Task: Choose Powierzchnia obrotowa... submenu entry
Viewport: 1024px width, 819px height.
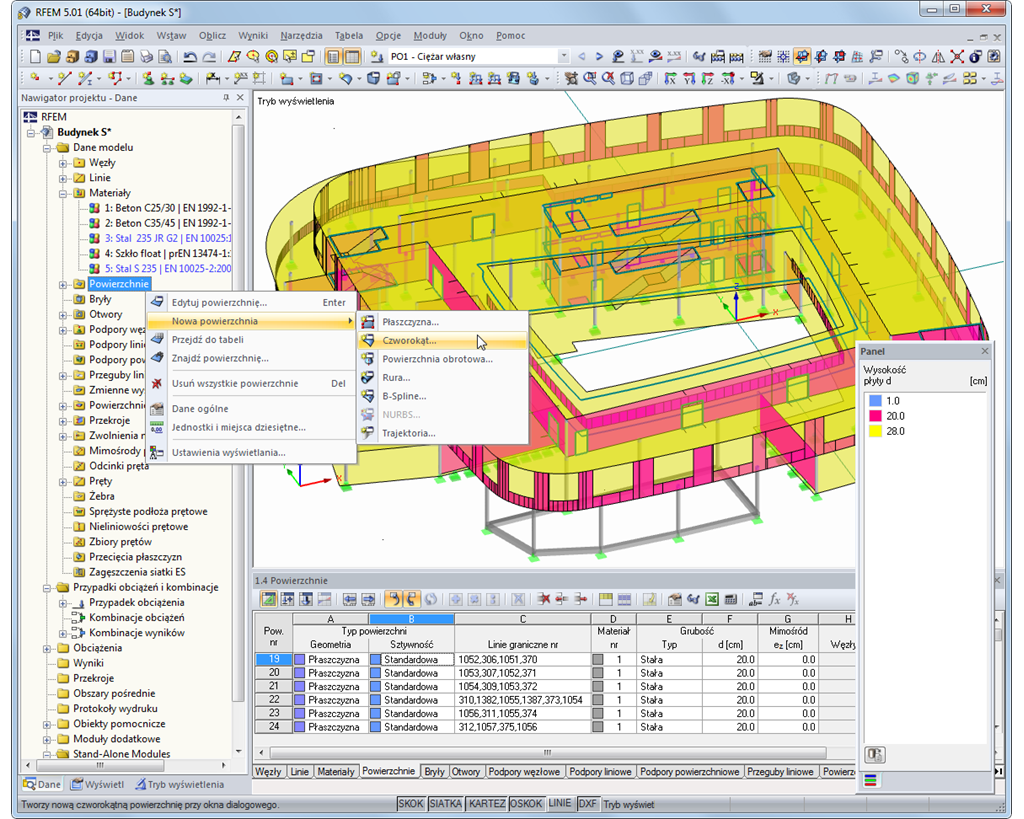Action: [443, 359]
